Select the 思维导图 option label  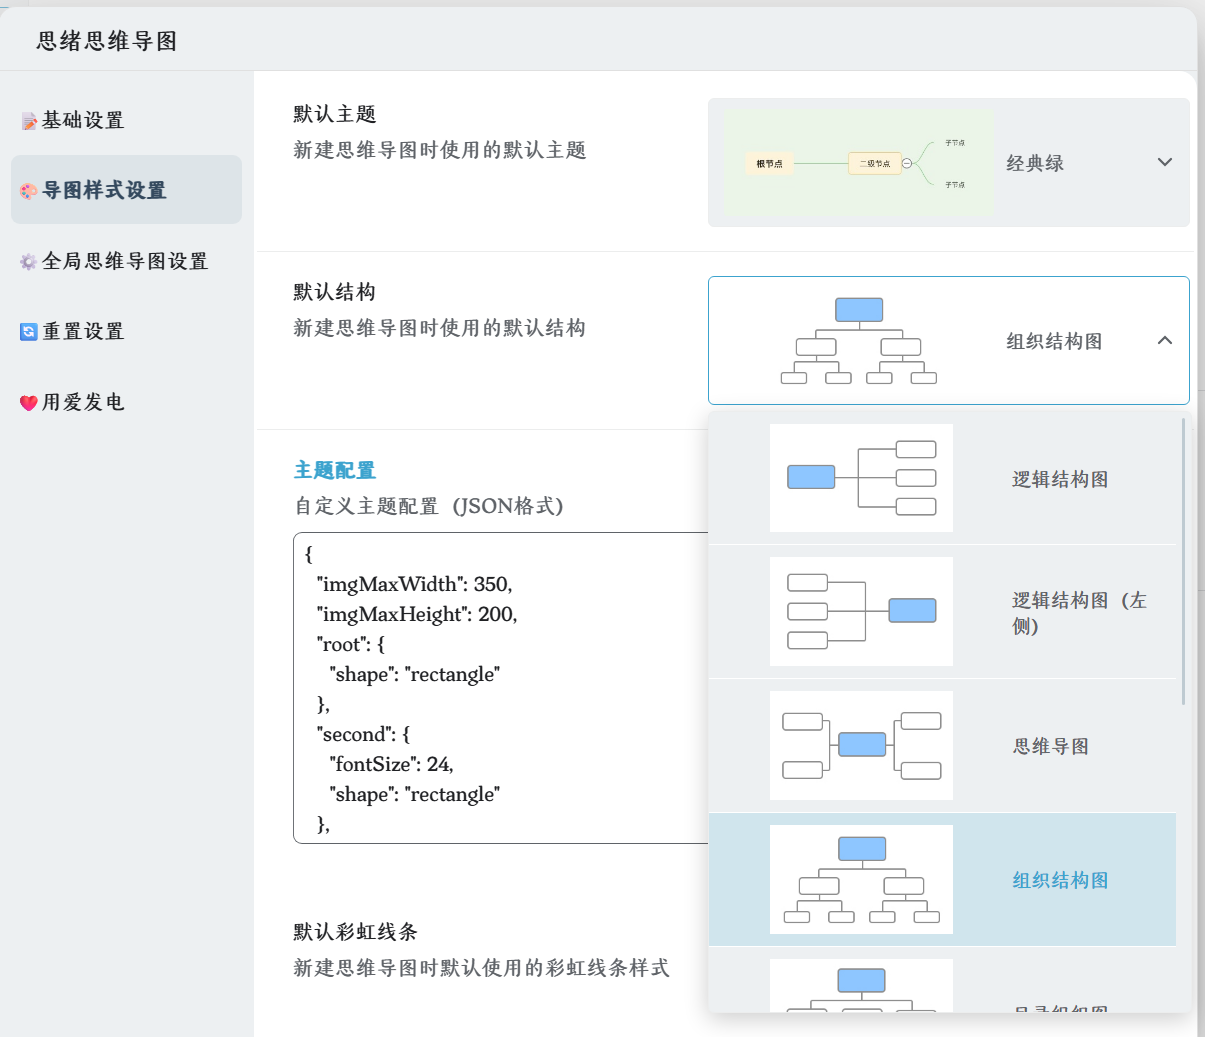pos(1050,746)
